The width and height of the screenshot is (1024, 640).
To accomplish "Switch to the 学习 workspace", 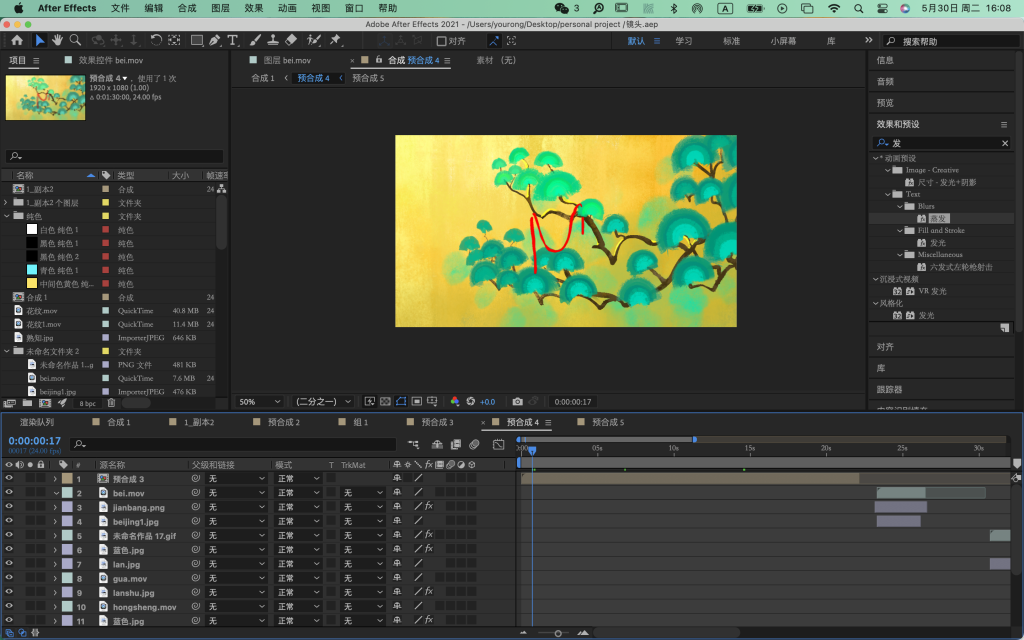I will [x=684, y=40].
